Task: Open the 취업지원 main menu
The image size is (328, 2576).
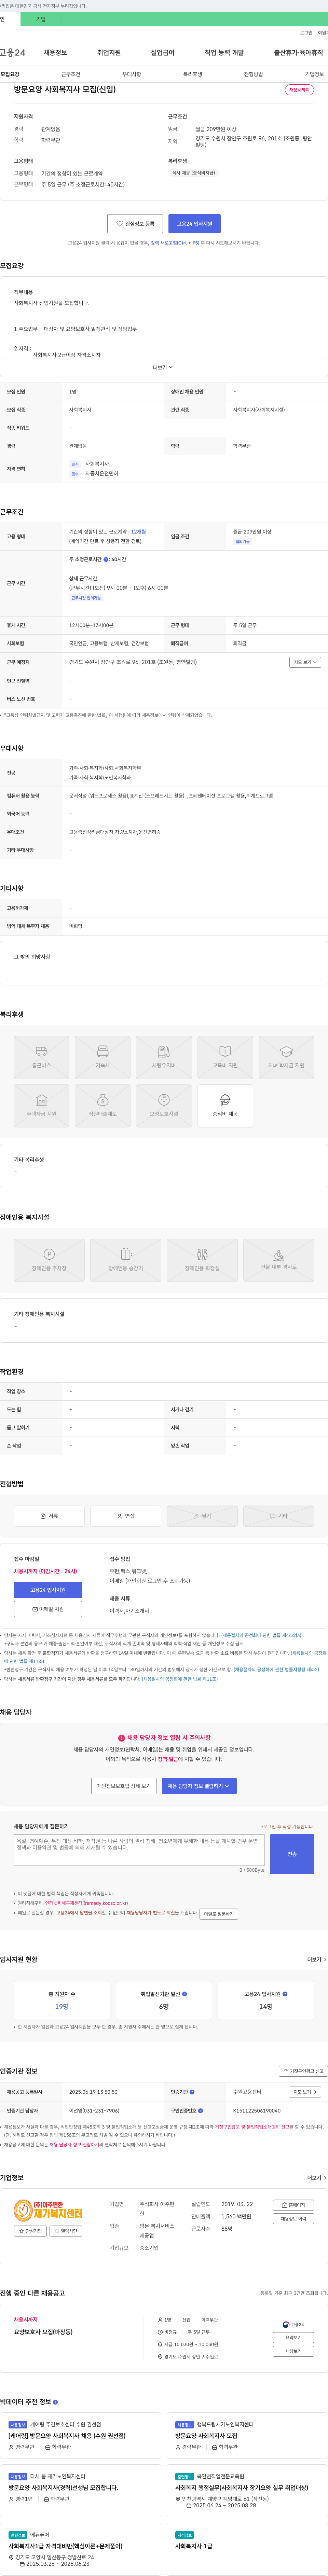Action: pyautogui.click(x=109, y=53)
